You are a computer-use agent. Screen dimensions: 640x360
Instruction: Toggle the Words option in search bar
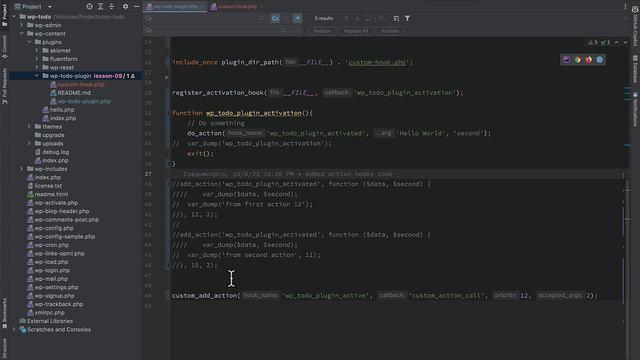(287, 18)
